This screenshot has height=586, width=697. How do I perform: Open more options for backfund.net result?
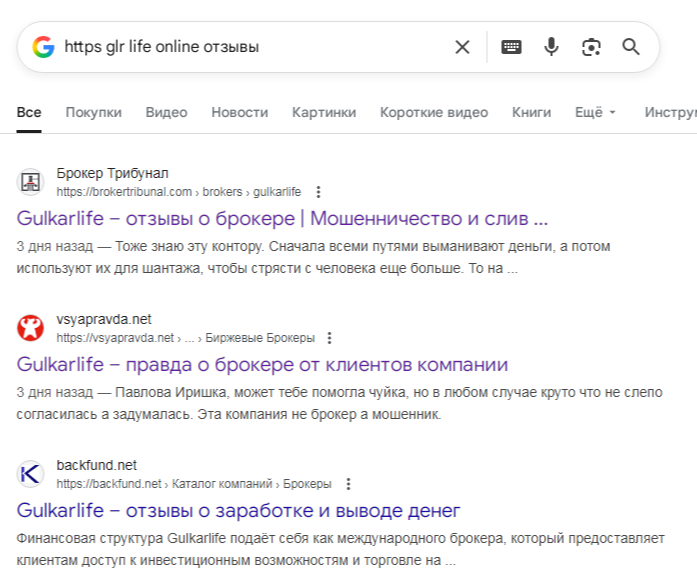[348, 484]
